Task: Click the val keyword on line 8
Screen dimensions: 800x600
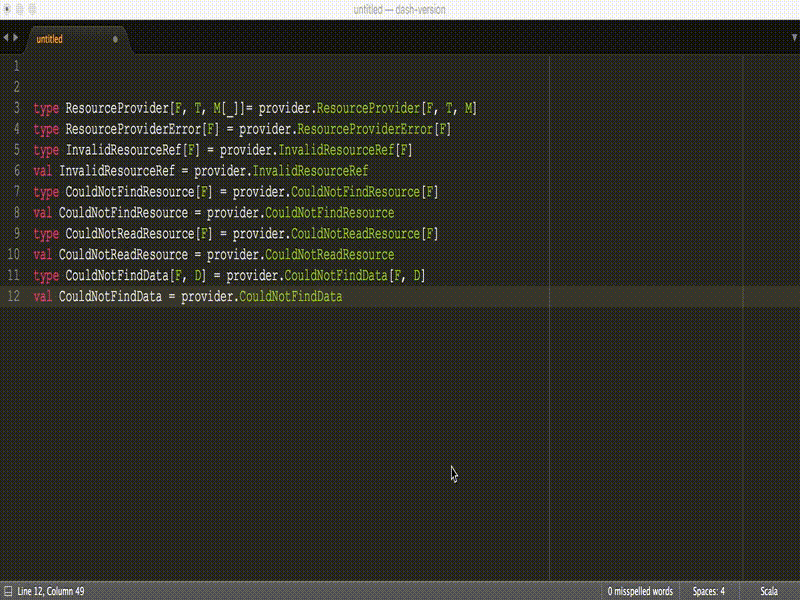Action: click(x=43, y=213)
